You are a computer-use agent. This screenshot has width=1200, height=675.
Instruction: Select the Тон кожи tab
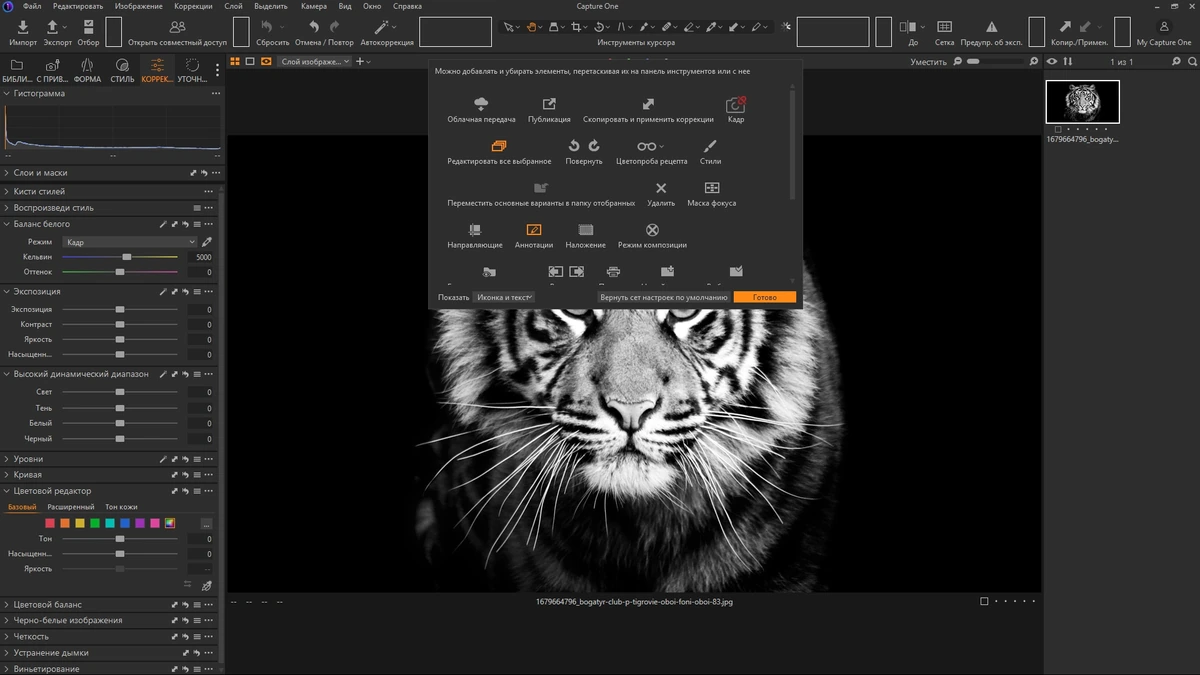click(122, 507)
